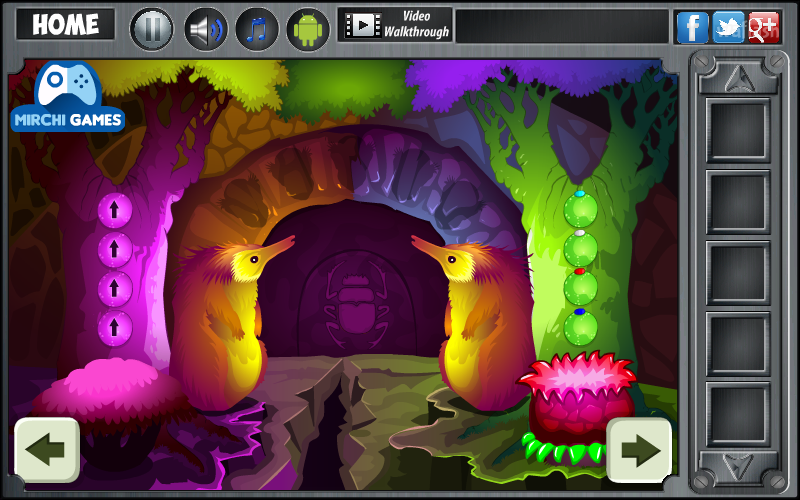Click the second arrow orb on pink tree

pyautogui.click(x=115, y=249)
